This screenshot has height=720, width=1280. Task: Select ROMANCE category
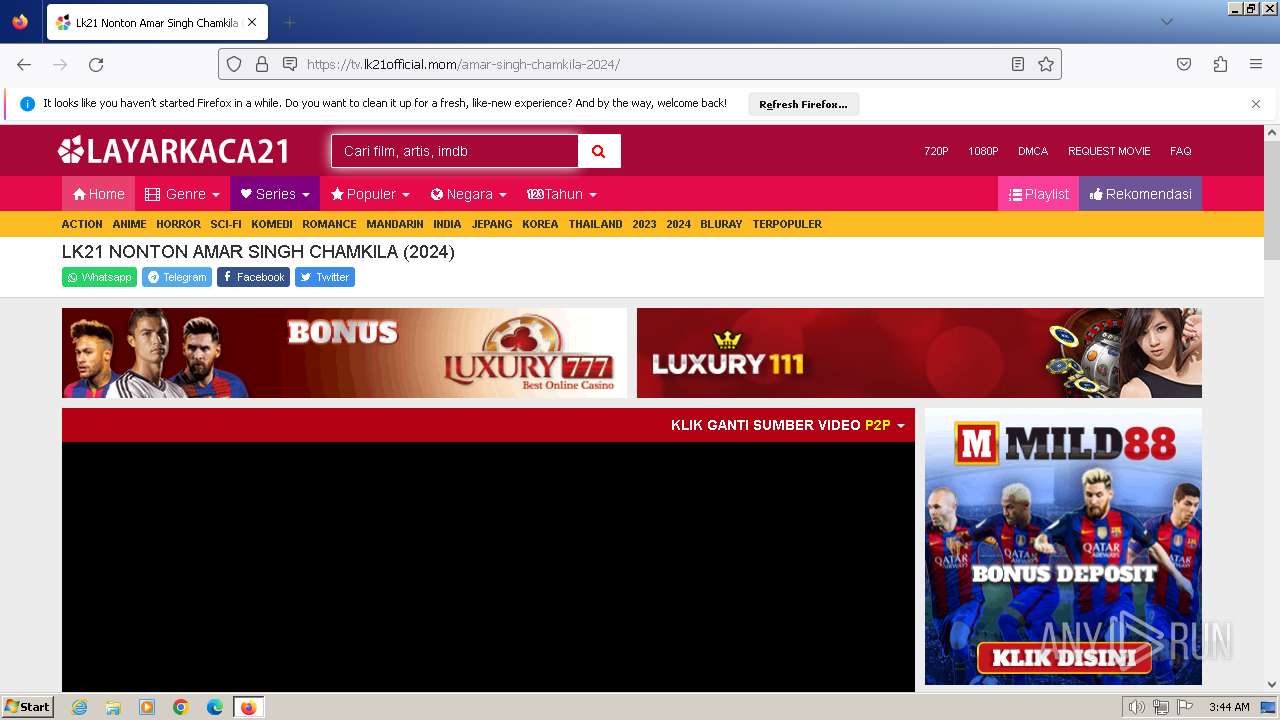(x=329, y=224)
